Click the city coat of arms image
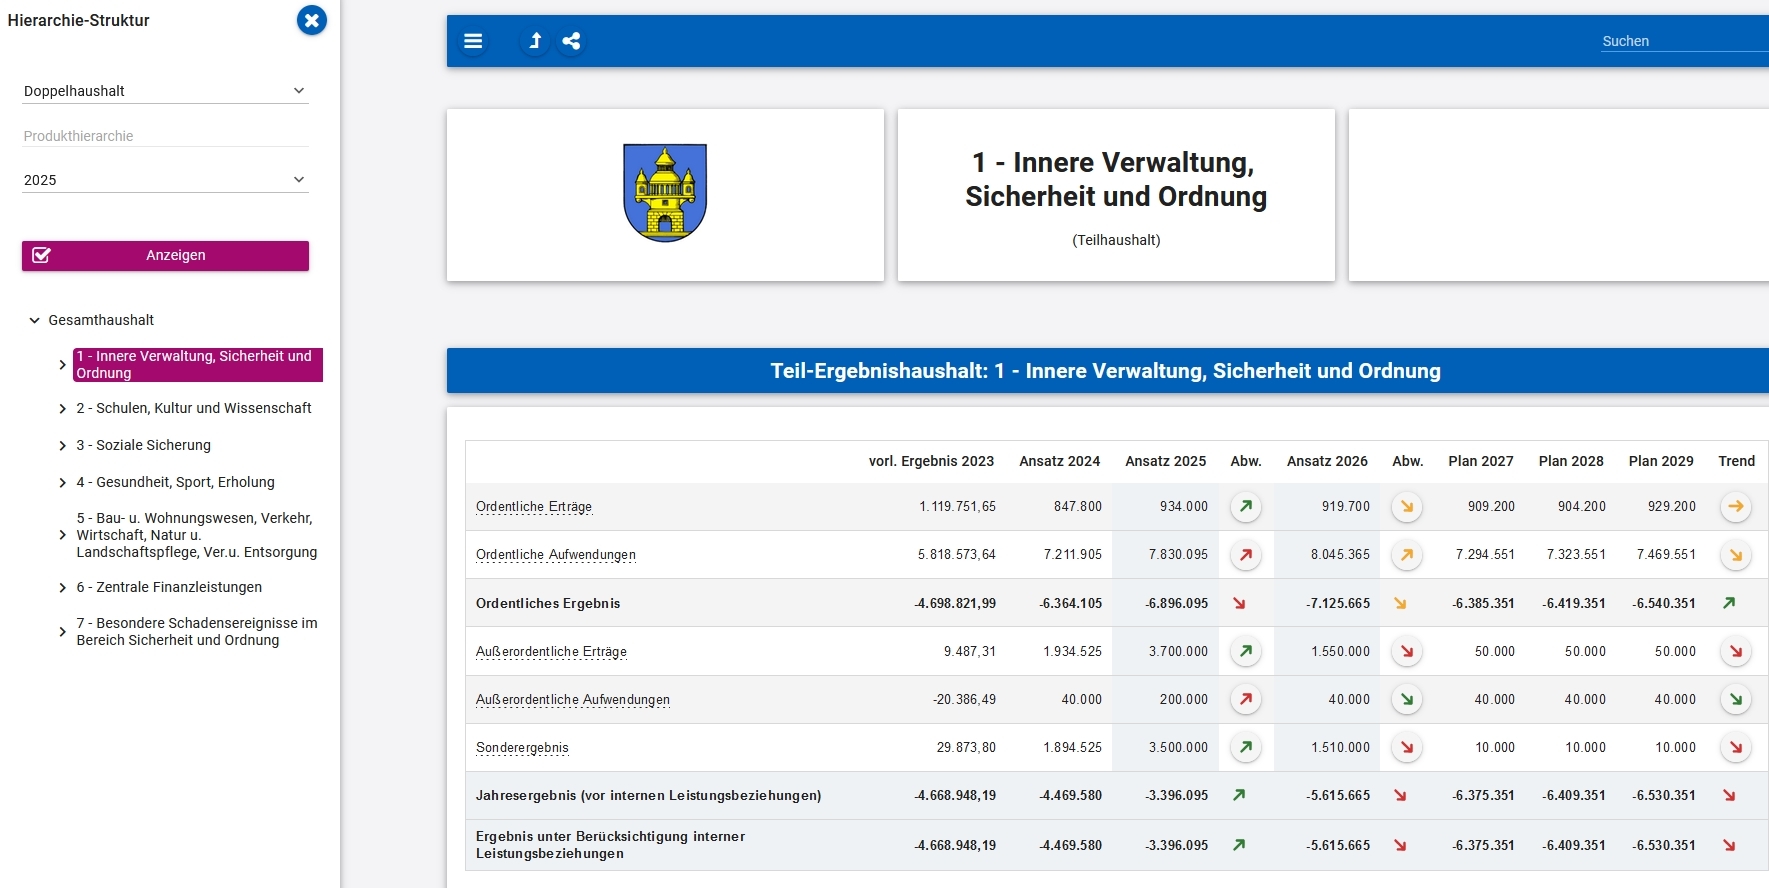Viewport: 1769px width, 888px height. (665, 193)
